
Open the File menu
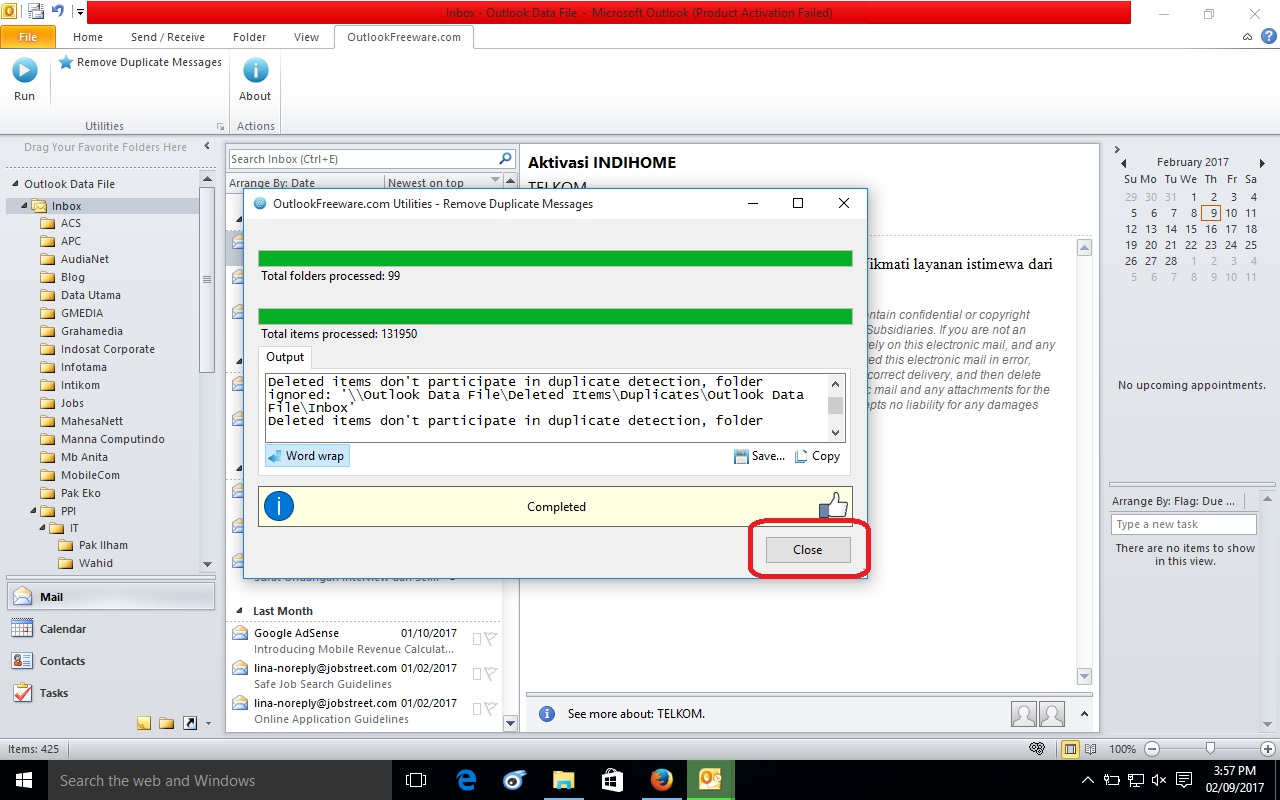pos(29,36)
